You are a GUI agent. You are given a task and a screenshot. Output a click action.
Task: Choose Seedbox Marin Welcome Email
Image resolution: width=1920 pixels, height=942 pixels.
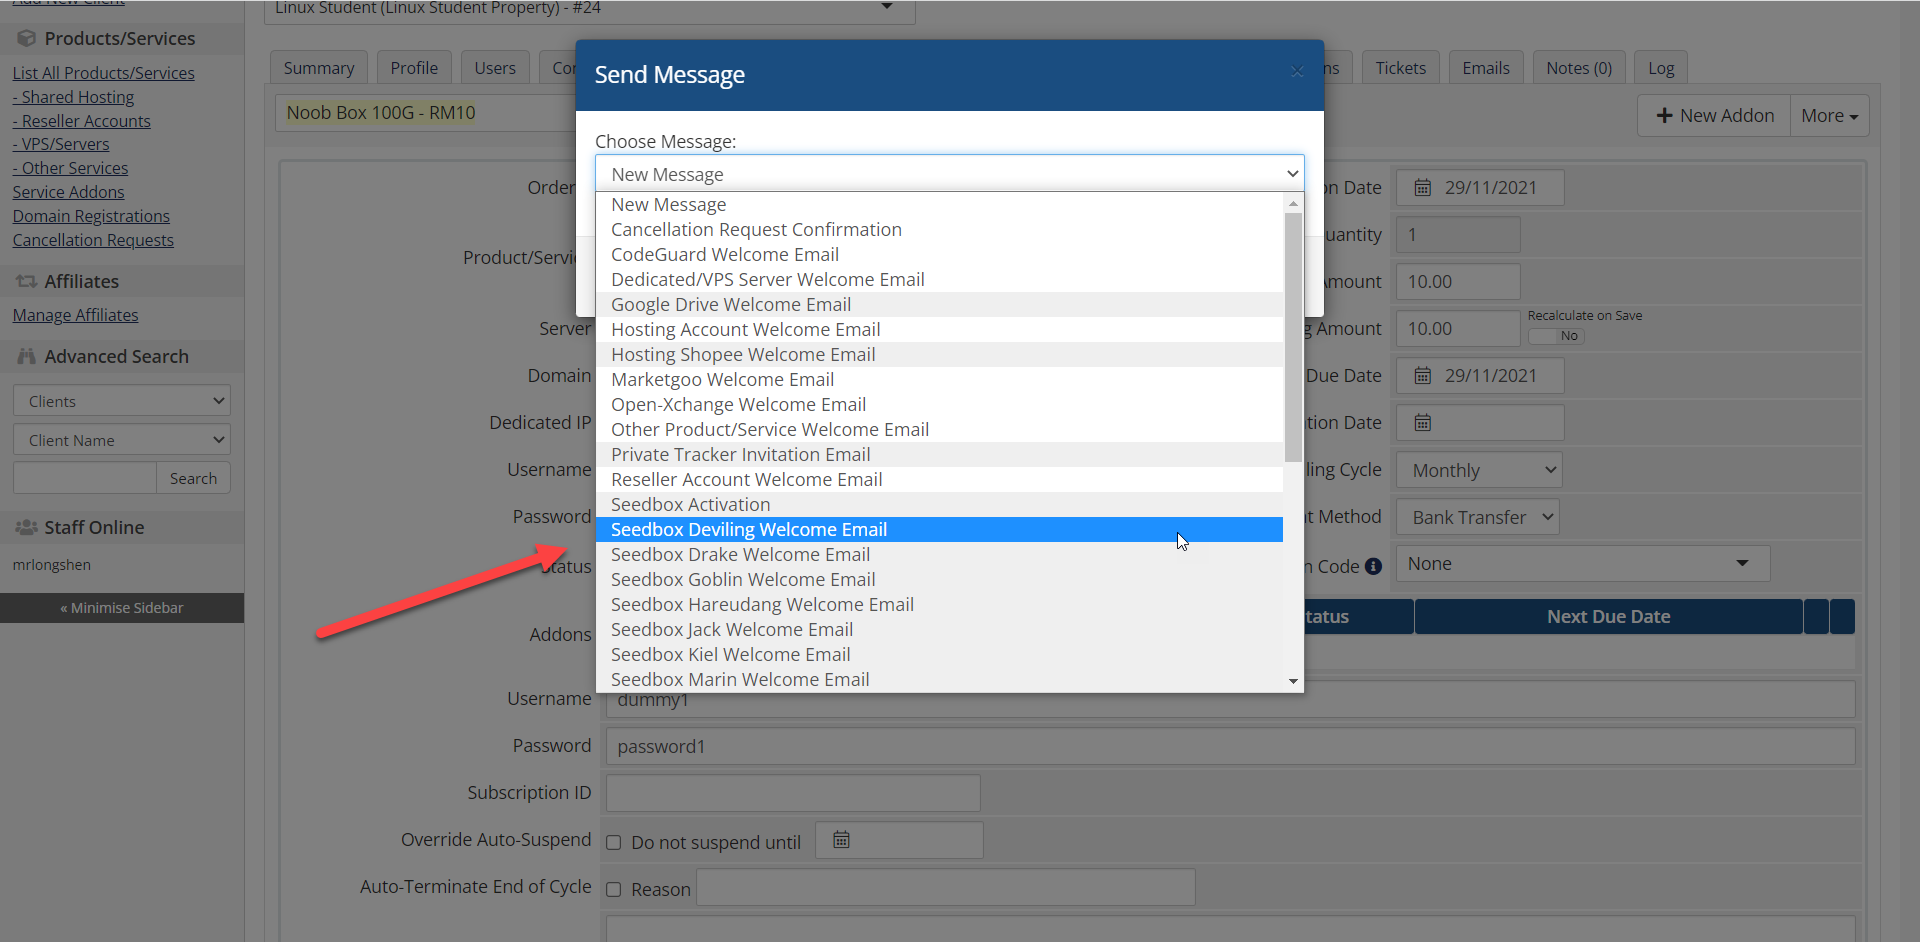point(940,680)
